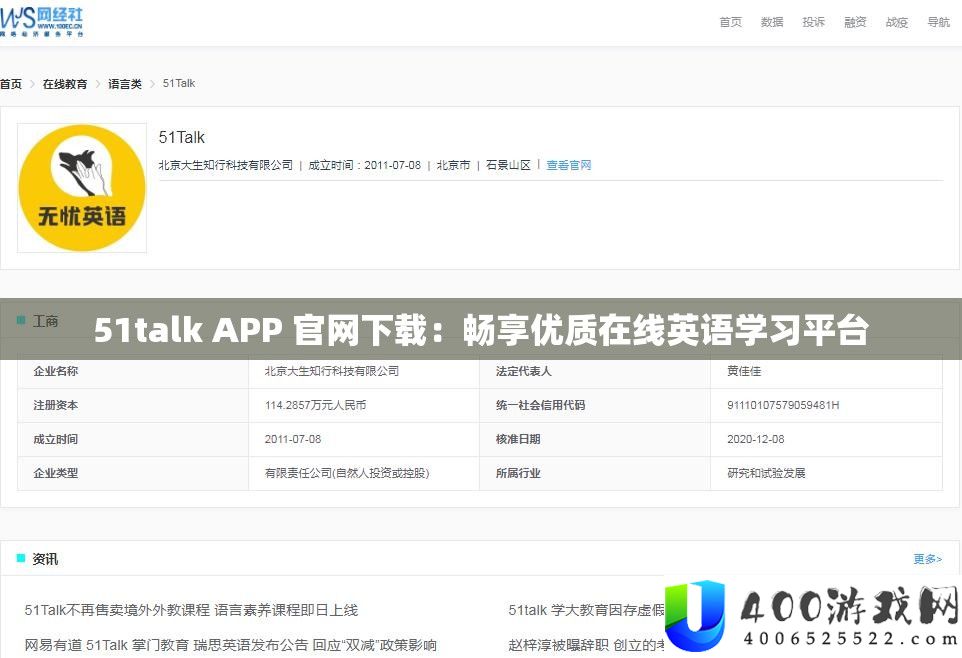Go to 语言类 in the breadcrumb

[x=125, y=83]
